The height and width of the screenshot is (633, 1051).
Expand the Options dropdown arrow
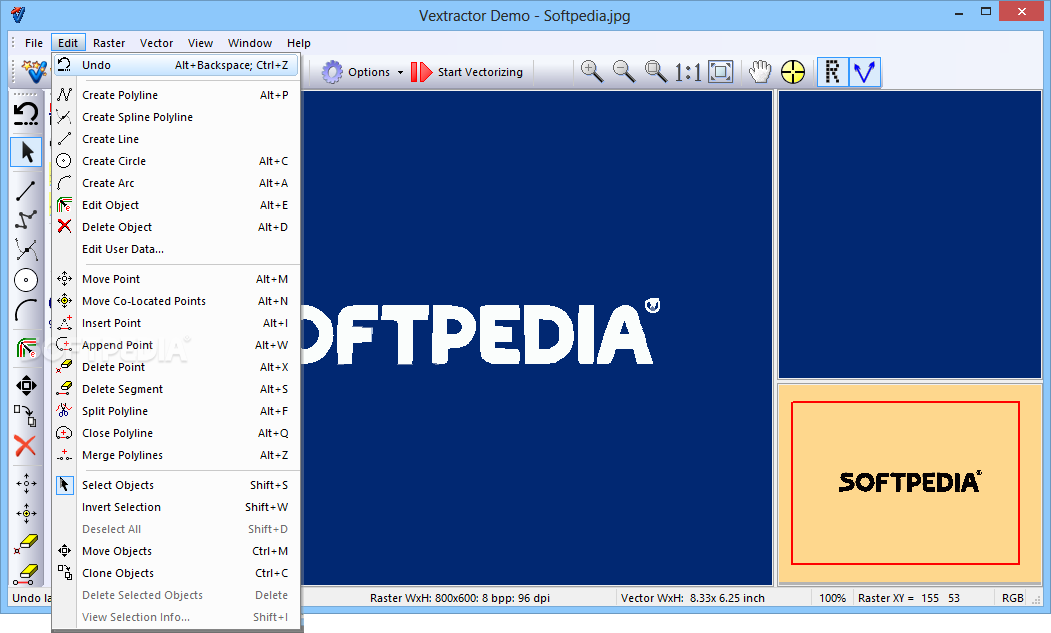(x=400, y=72)
